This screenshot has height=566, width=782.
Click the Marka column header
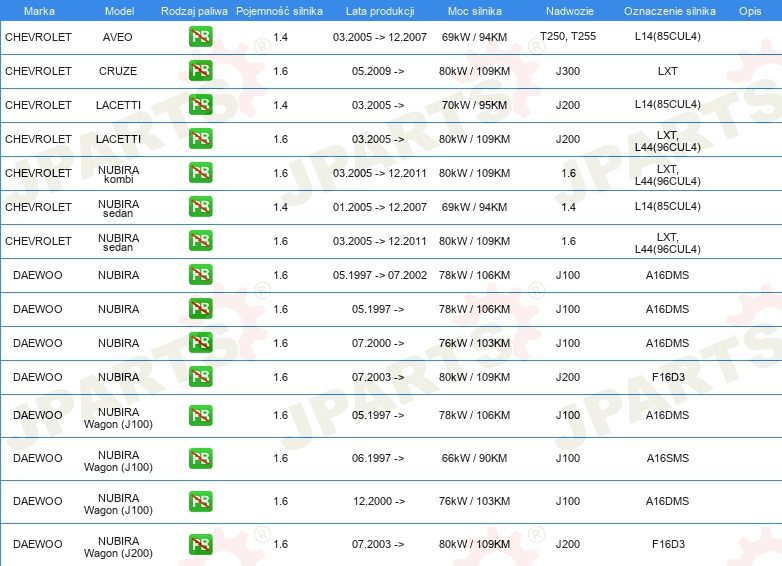(38, 10)
